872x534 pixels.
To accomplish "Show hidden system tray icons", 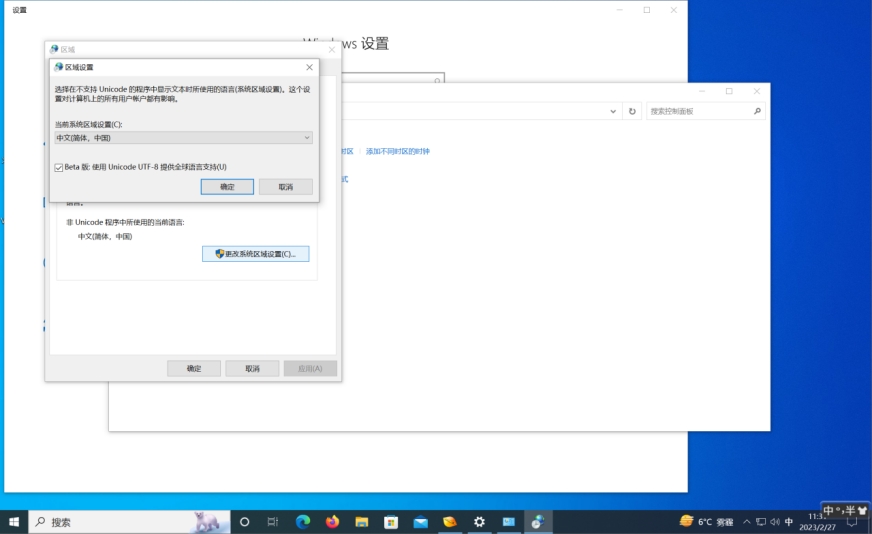I will point(747,522).
